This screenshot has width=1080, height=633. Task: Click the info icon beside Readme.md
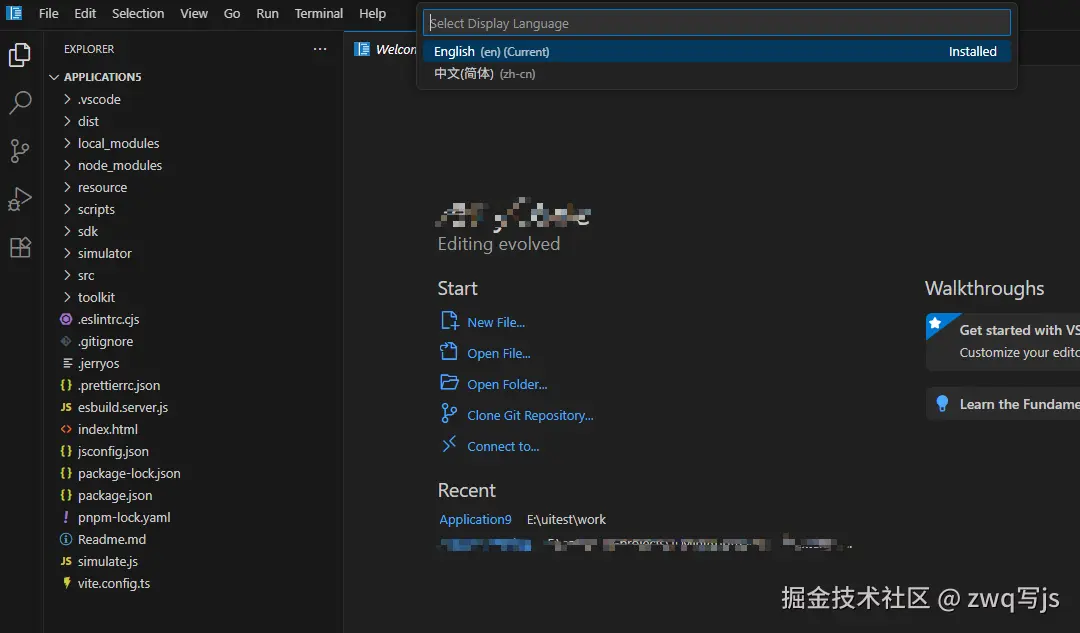pos(66,539)
